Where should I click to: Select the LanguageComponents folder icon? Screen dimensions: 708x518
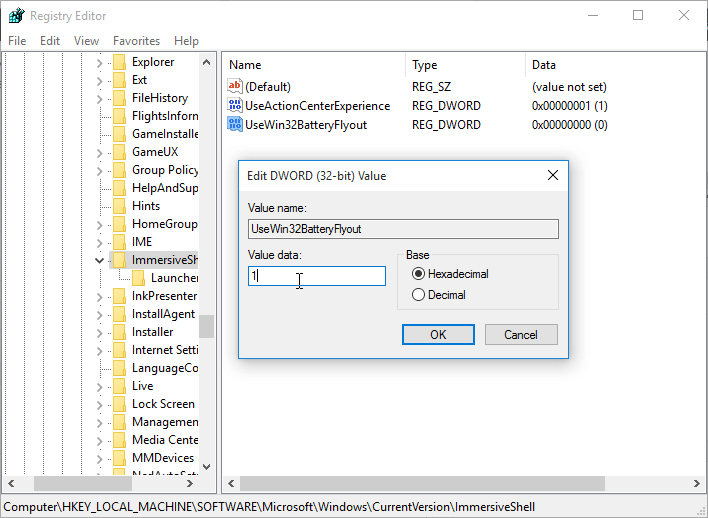point(120,369)
